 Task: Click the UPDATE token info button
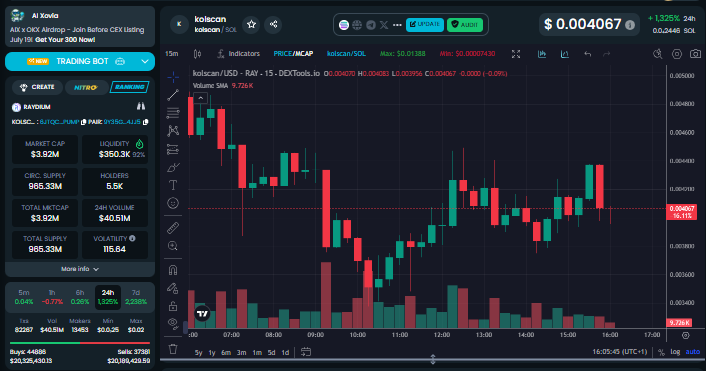tap(425, 24)
